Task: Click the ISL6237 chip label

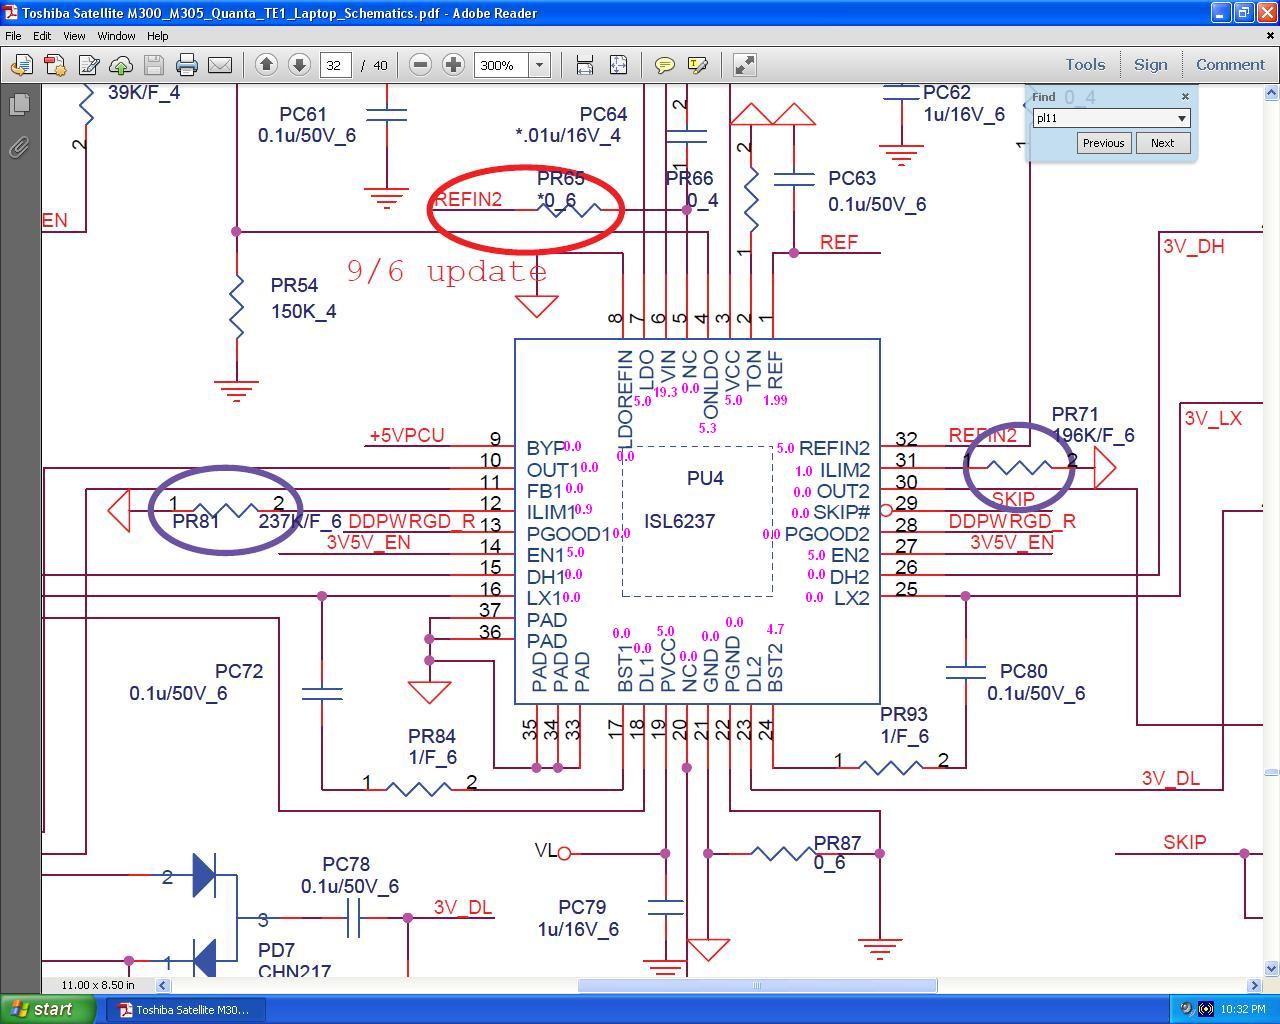Action: point(679,521)
